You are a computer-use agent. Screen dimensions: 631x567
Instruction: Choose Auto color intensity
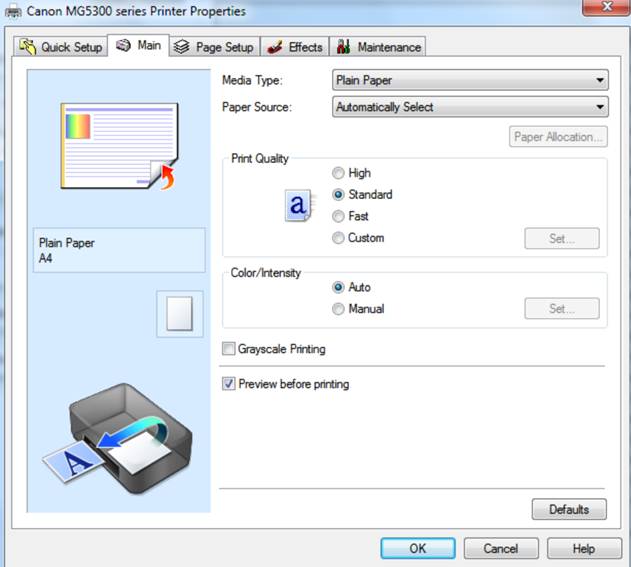click(351, 287)
